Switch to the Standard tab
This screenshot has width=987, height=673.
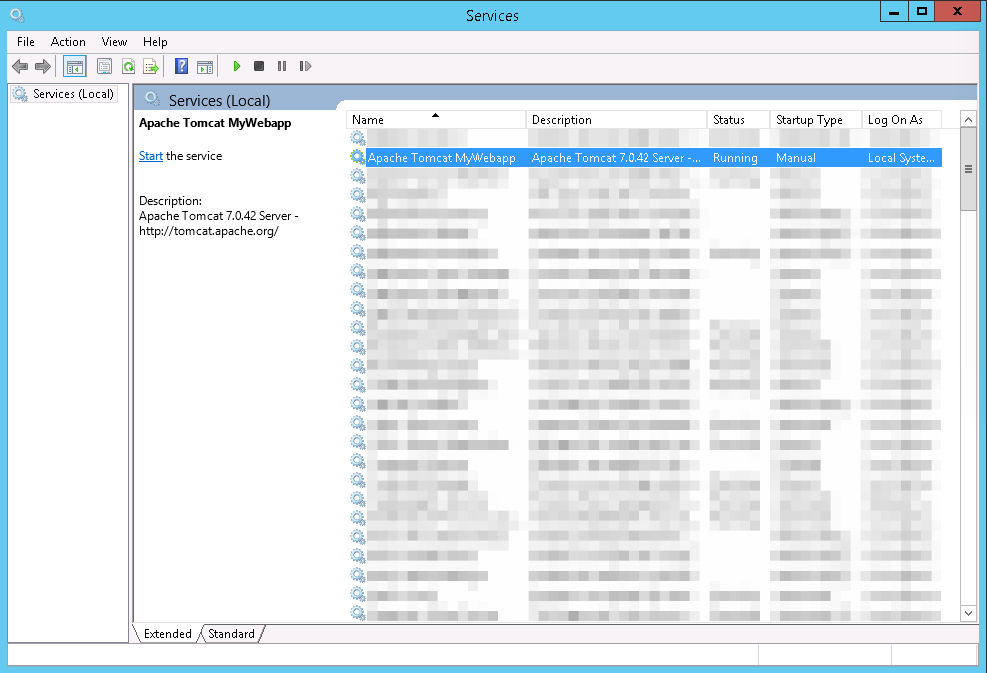(x=231, y=634)
